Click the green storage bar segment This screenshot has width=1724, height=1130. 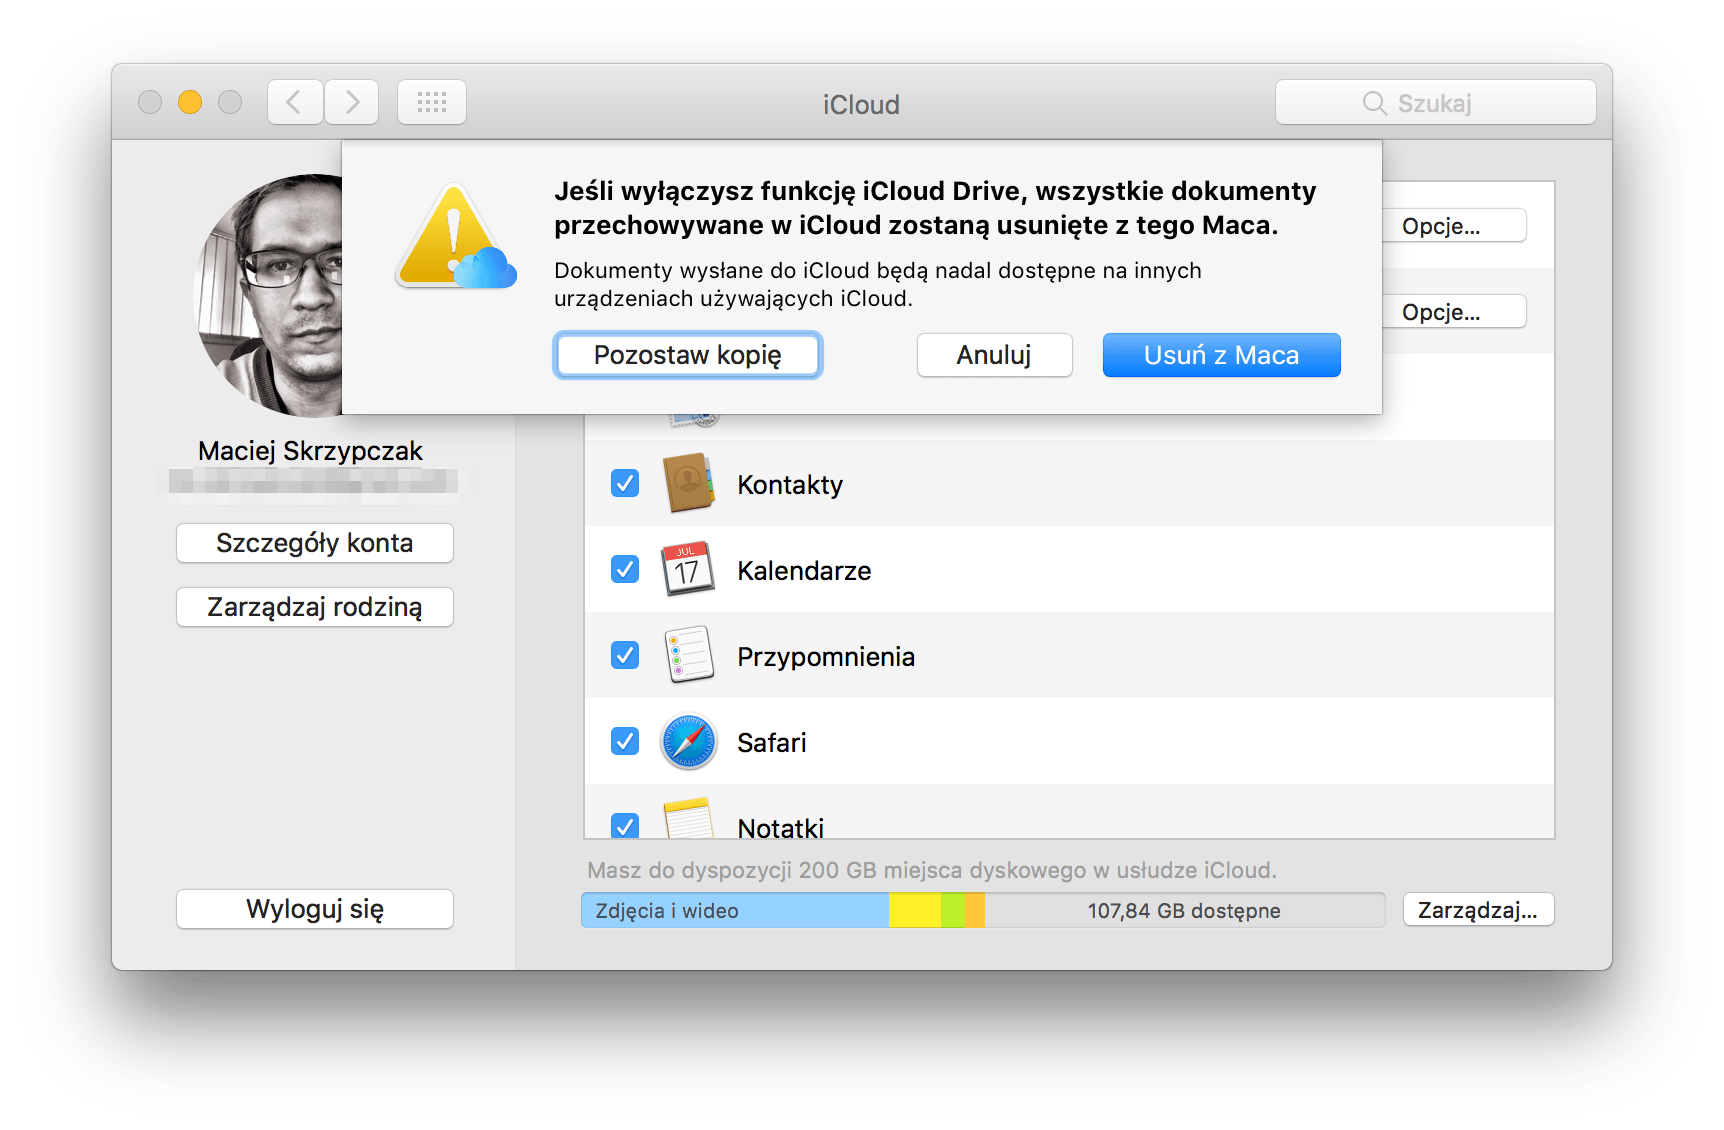pyautogui.click(x=954, y=910)
